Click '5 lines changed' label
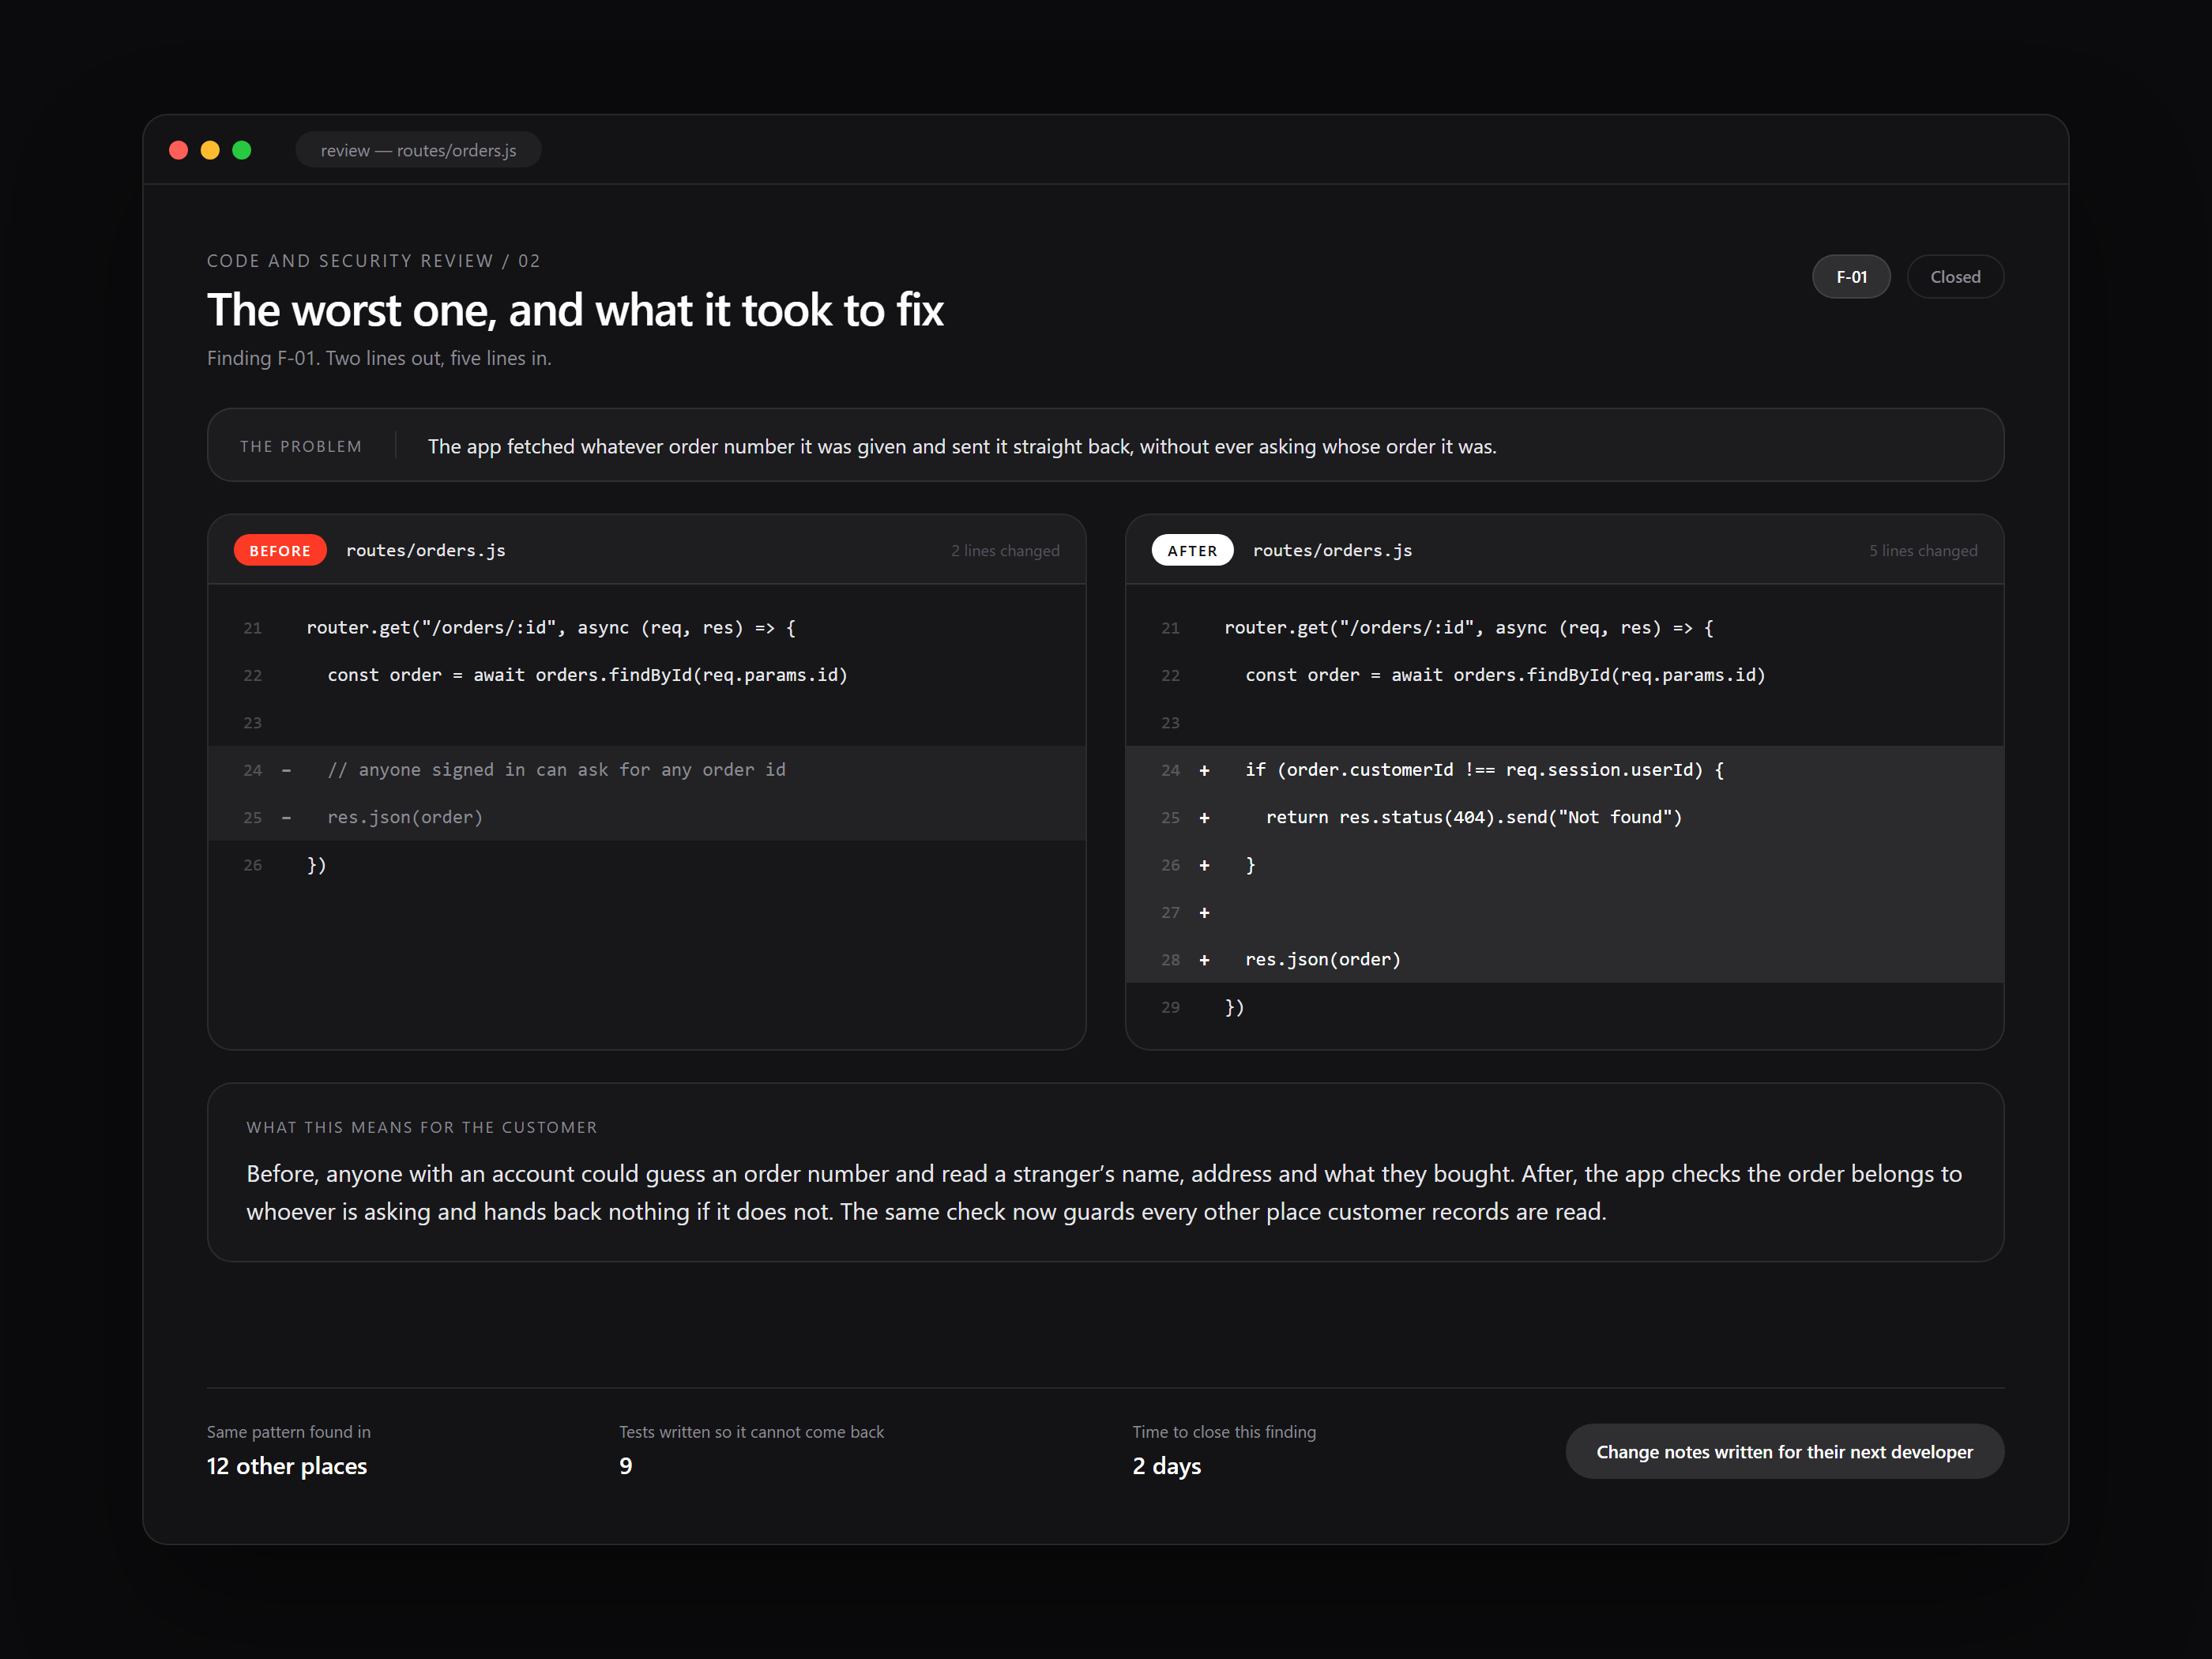Screen dimensions: 2212x1659 tap(1923, 551)
